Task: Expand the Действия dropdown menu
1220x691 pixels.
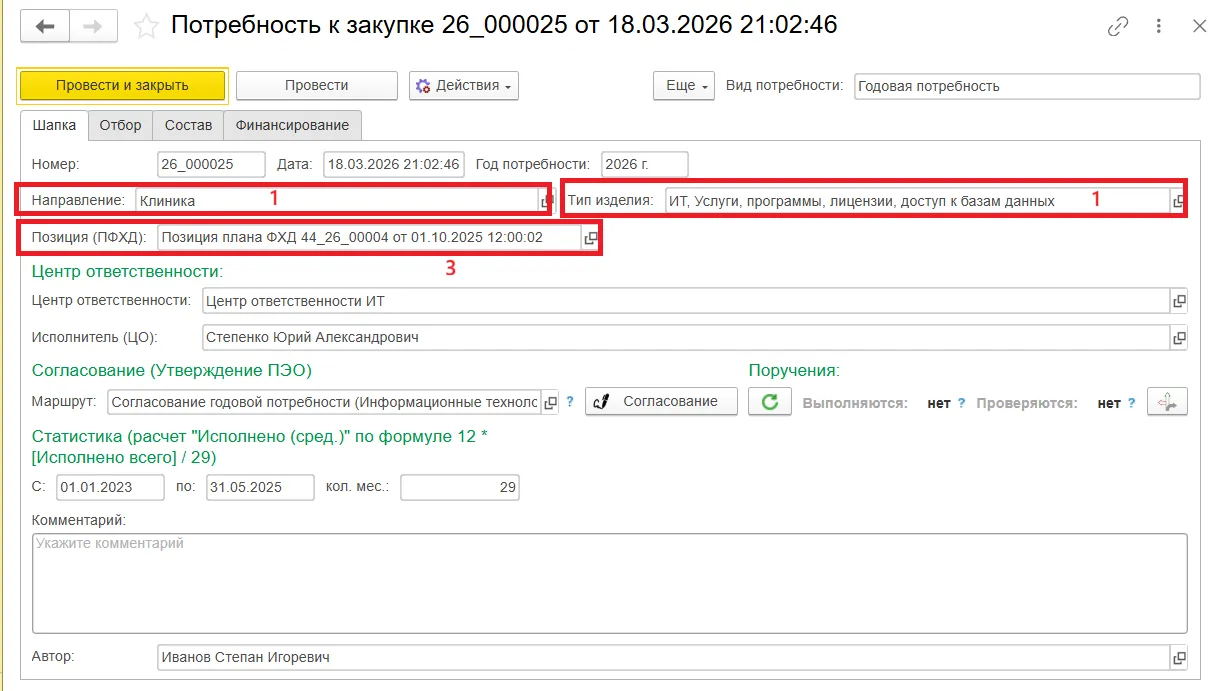Action: click(464, 86)
